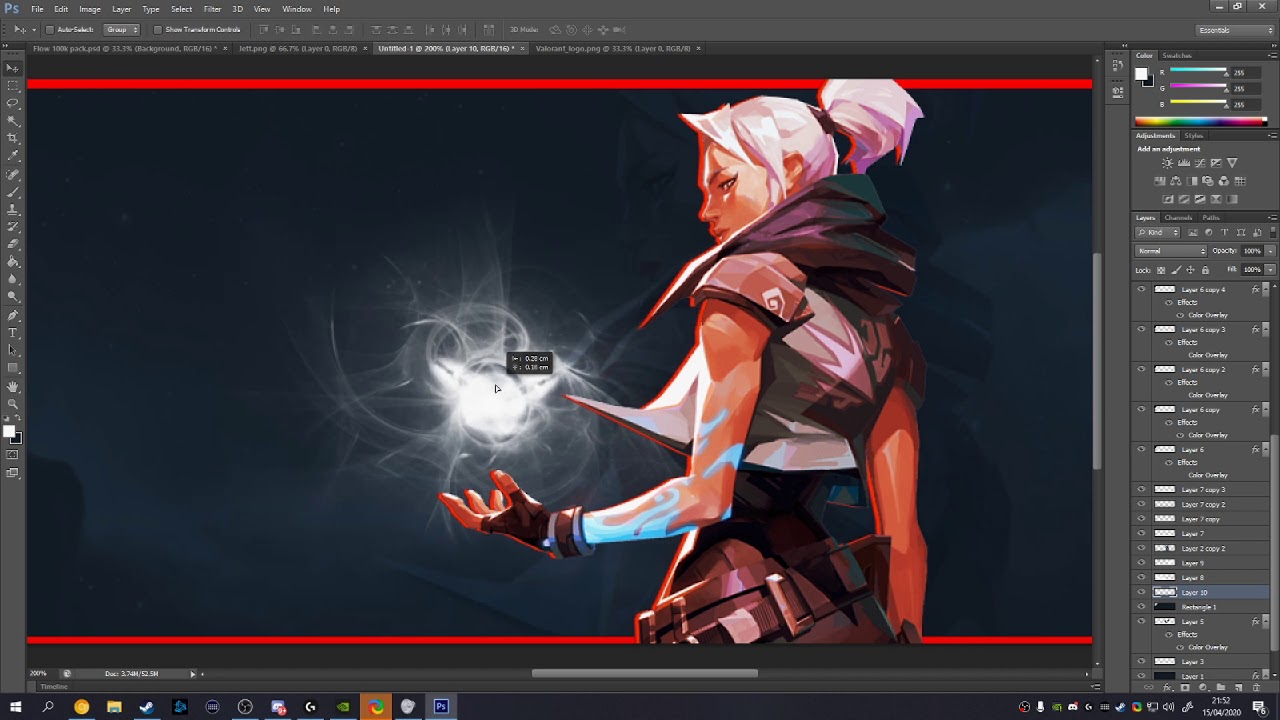Select the Crop tool
Viewport: 1280px width, 720px height.
click(13, 137)
